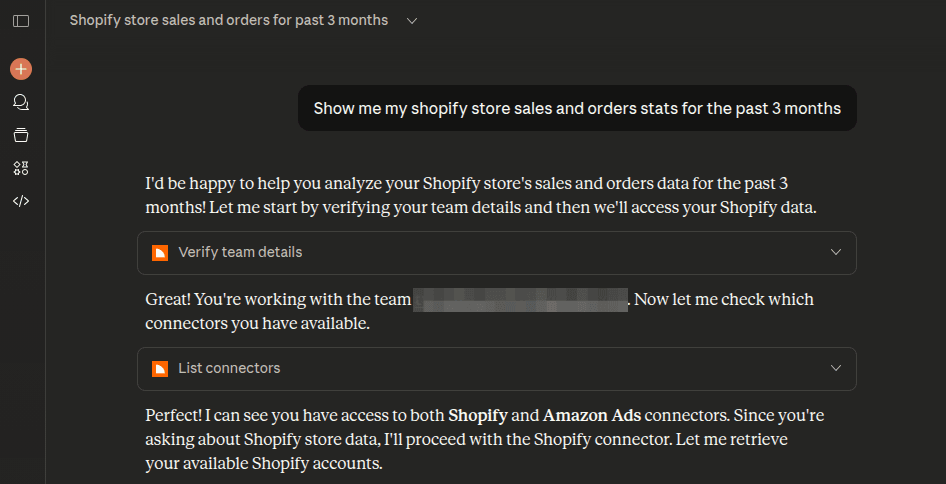Click the blurred team name
This screenshot has width=946, height=484.
pyautogui.click(x=520, y=300)
